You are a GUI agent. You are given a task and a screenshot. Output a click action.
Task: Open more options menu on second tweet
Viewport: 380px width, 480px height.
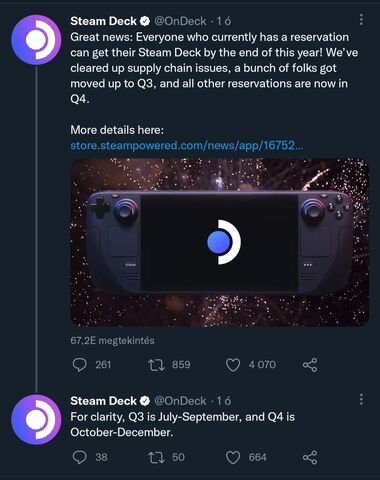[361, 399]
